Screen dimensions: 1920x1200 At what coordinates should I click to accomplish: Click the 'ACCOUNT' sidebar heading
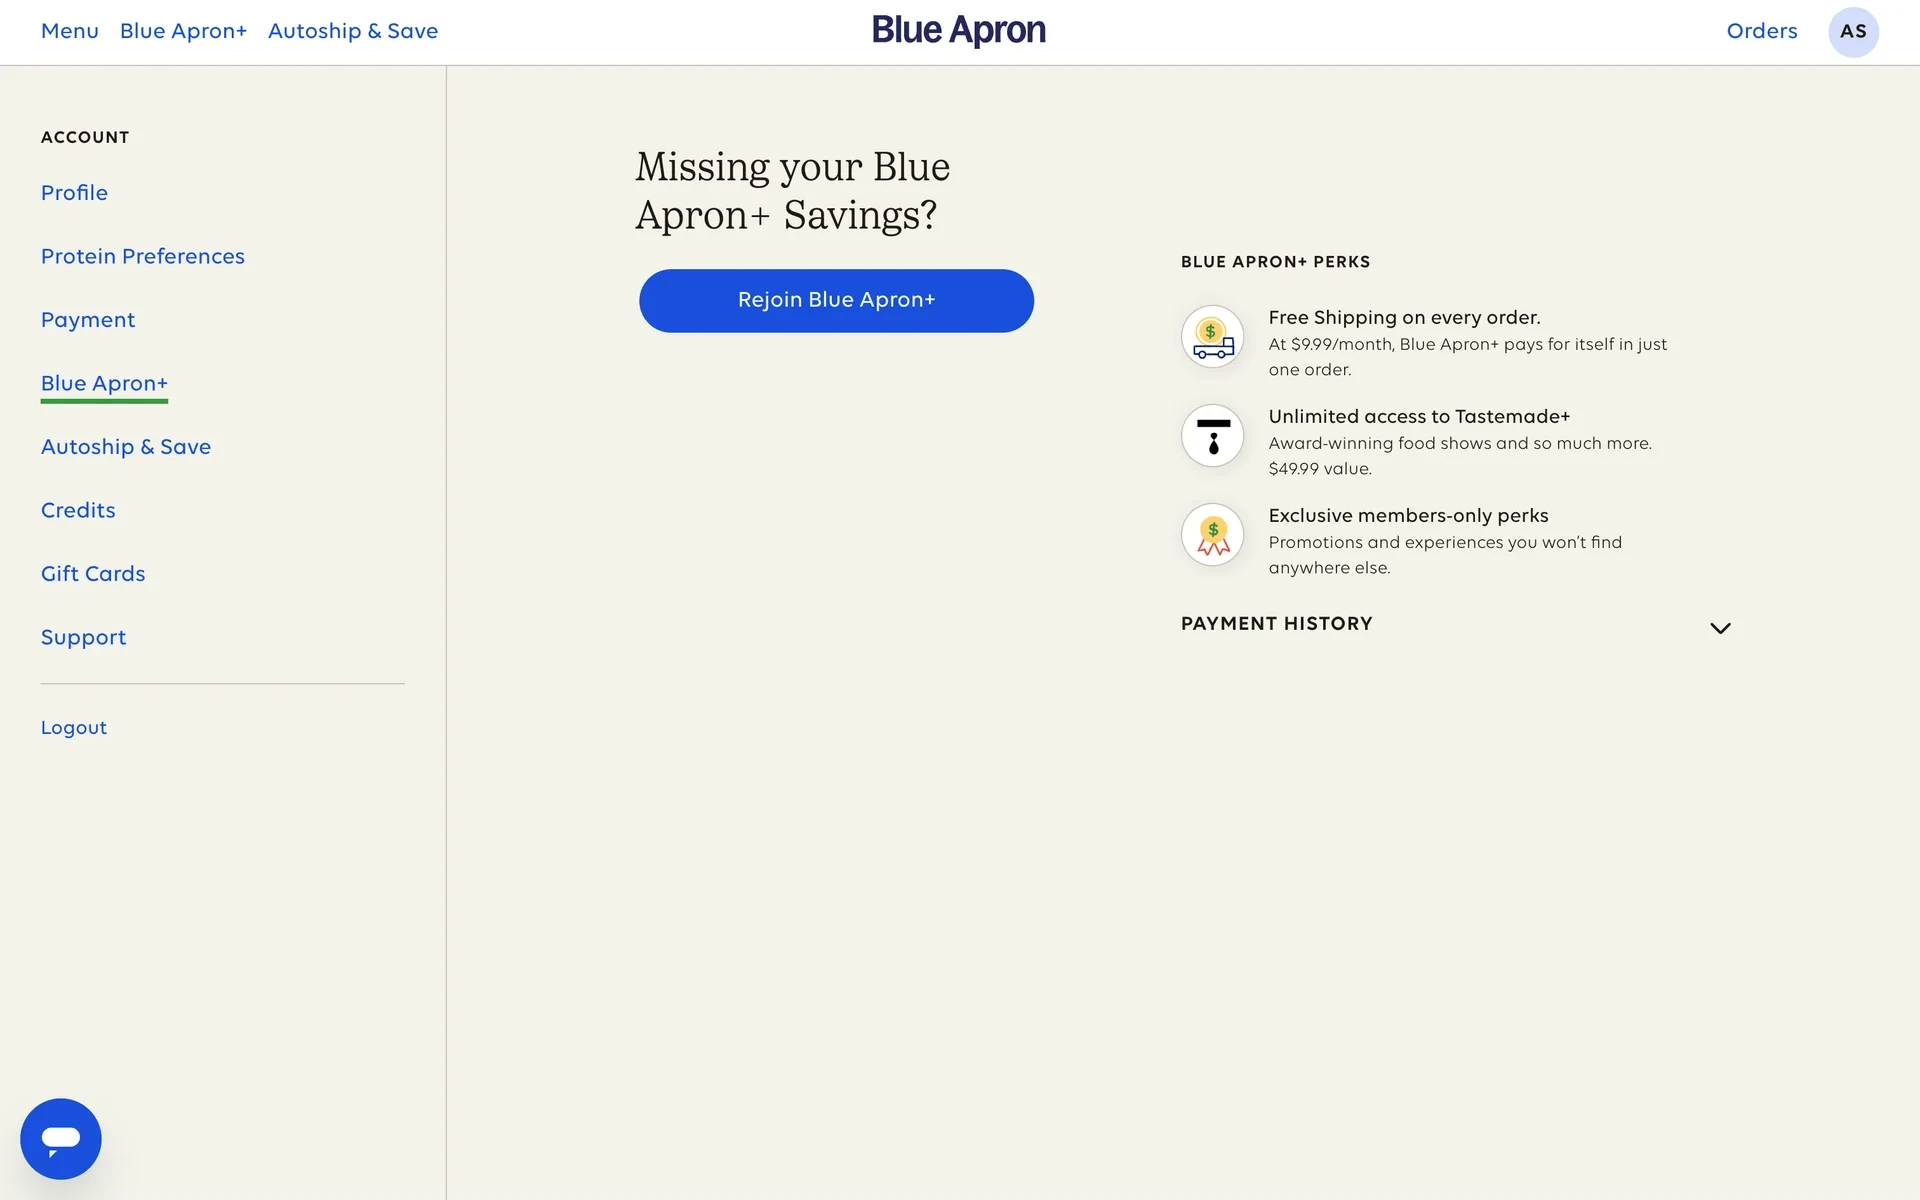pyautogui.click(x=85, y=137)
